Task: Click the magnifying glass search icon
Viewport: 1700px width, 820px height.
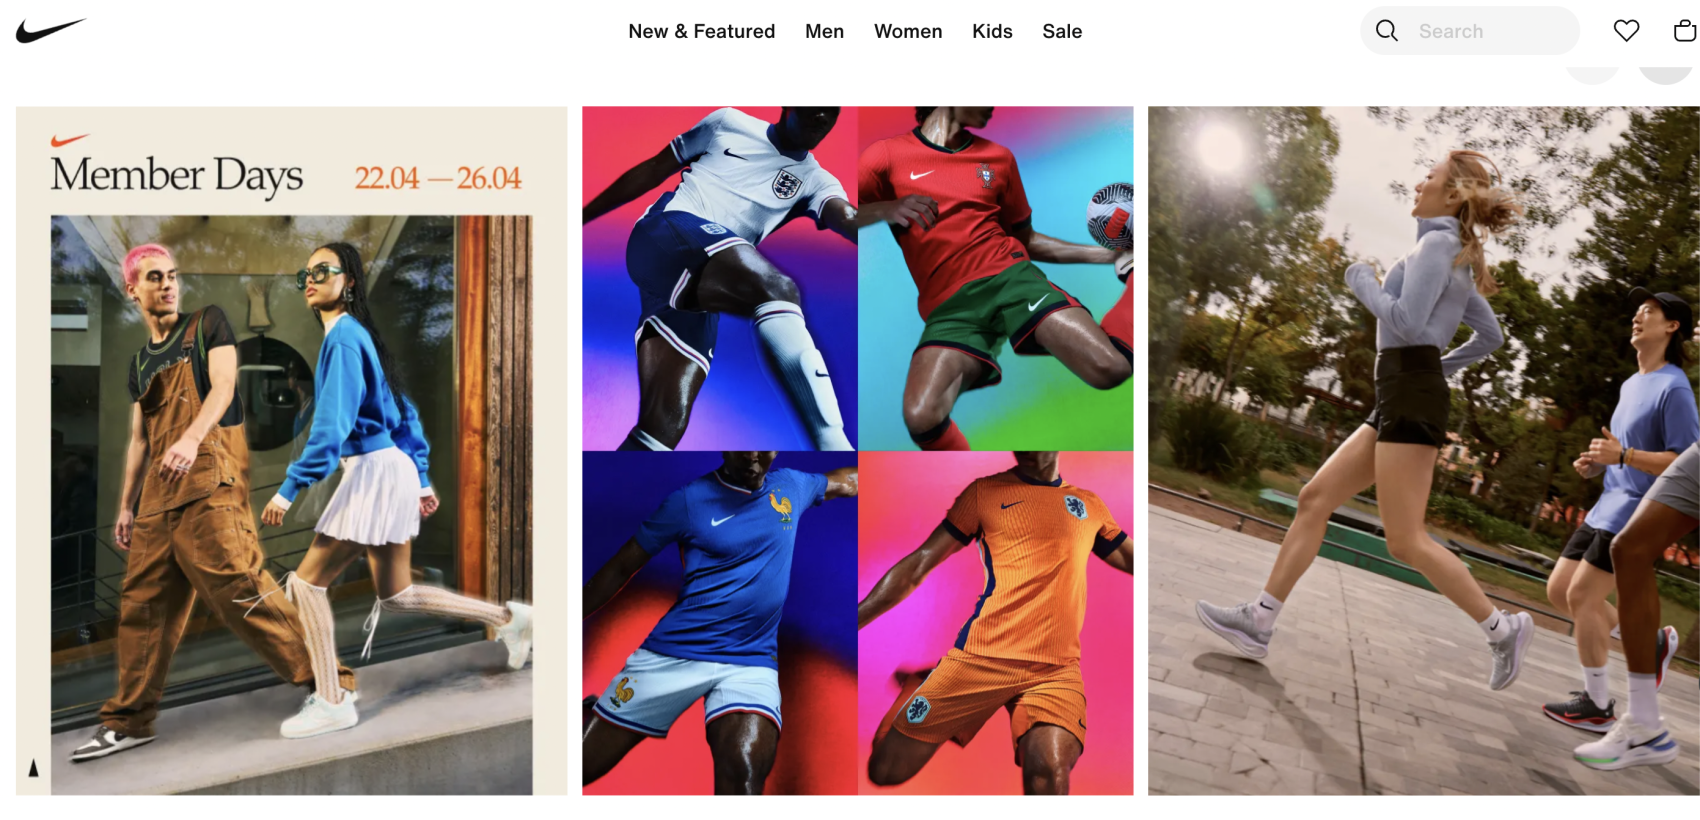Action: (x=1387, y=31)
